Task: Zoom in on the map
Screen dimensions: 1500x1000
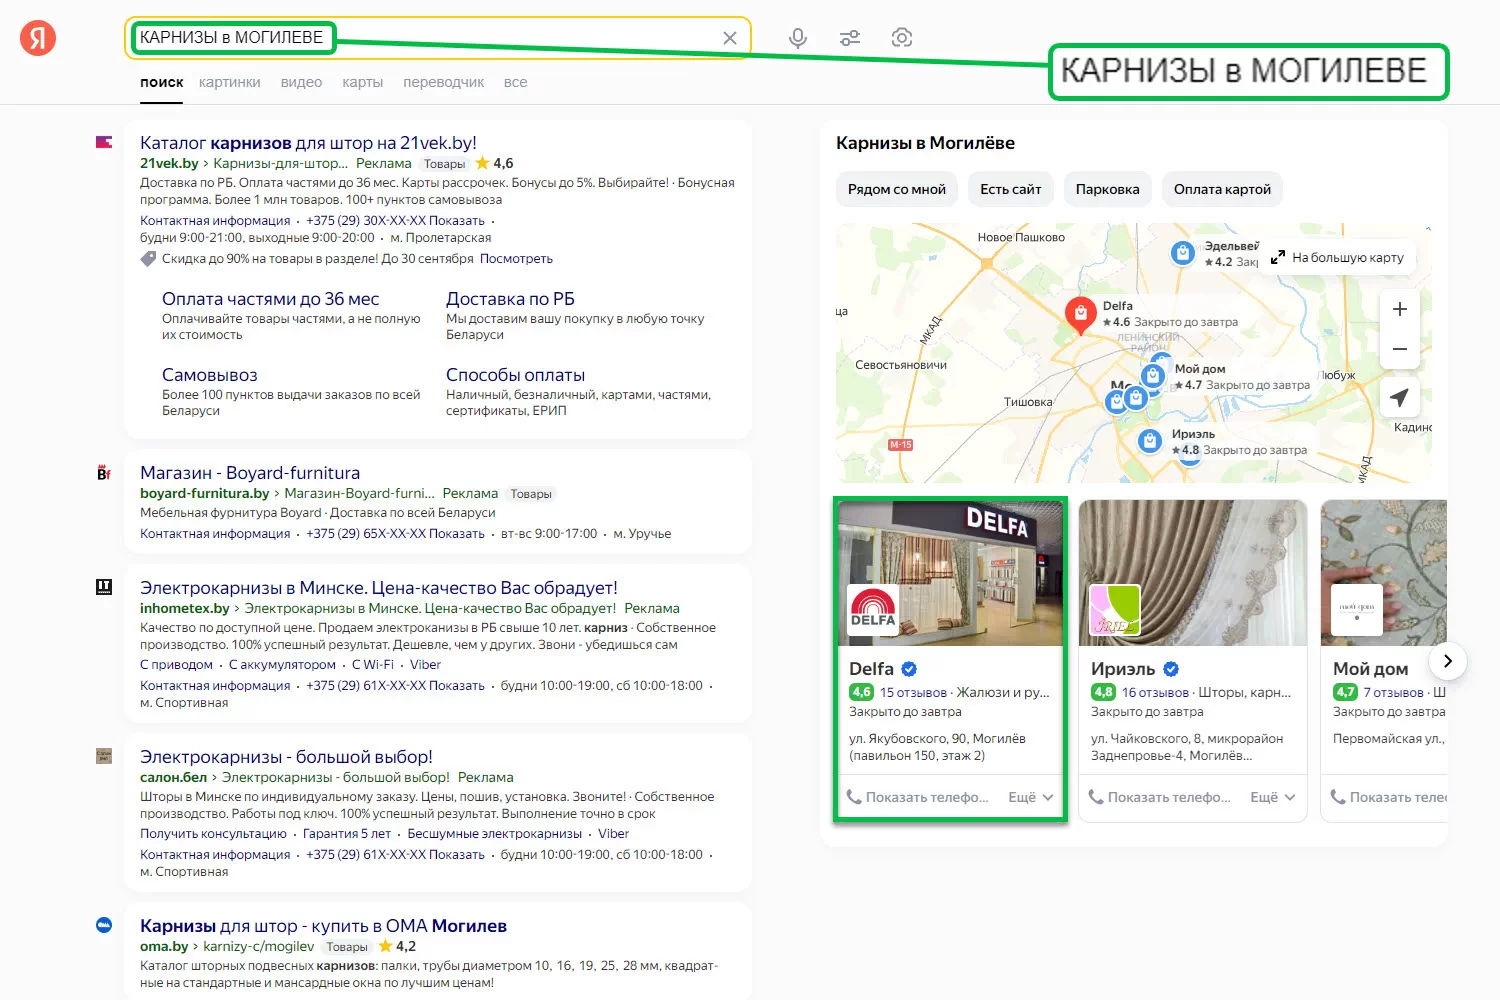Action: [x=1400, y=310]
